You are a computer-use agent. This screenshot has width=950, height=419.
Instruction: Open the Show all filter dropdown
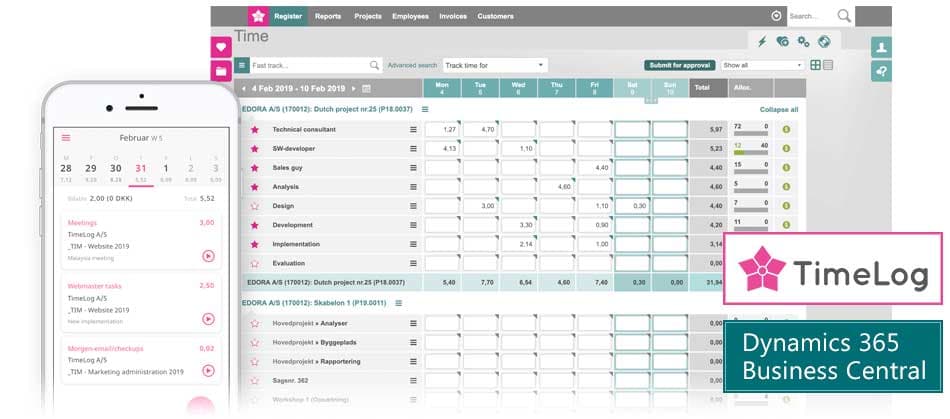tap(763, 65)
